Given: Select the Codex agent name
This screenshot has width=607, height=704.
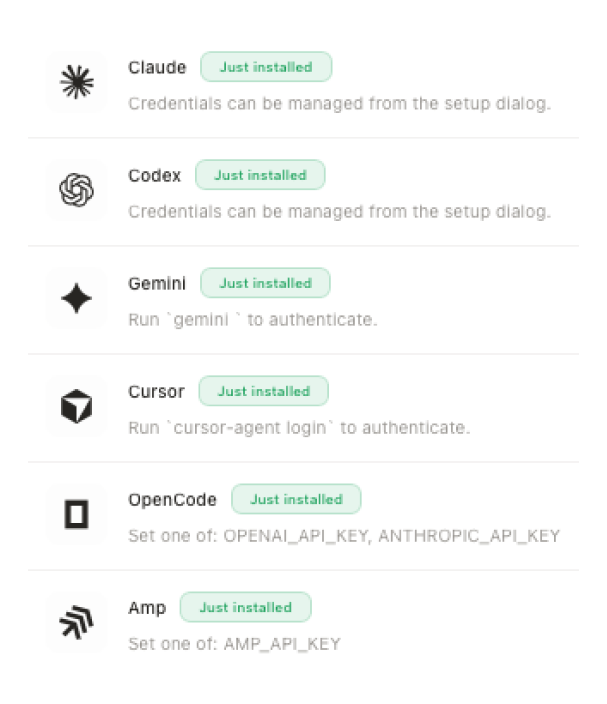Looking at the screenshot, I should [x=155, y=175].
